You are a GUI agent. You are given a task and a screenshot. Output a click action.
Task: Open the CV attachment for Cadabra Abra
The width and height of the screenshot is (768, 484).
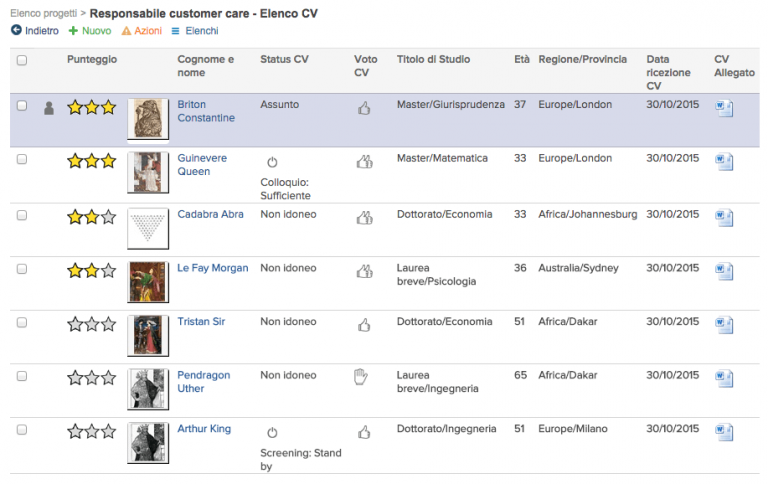point(724,218)
